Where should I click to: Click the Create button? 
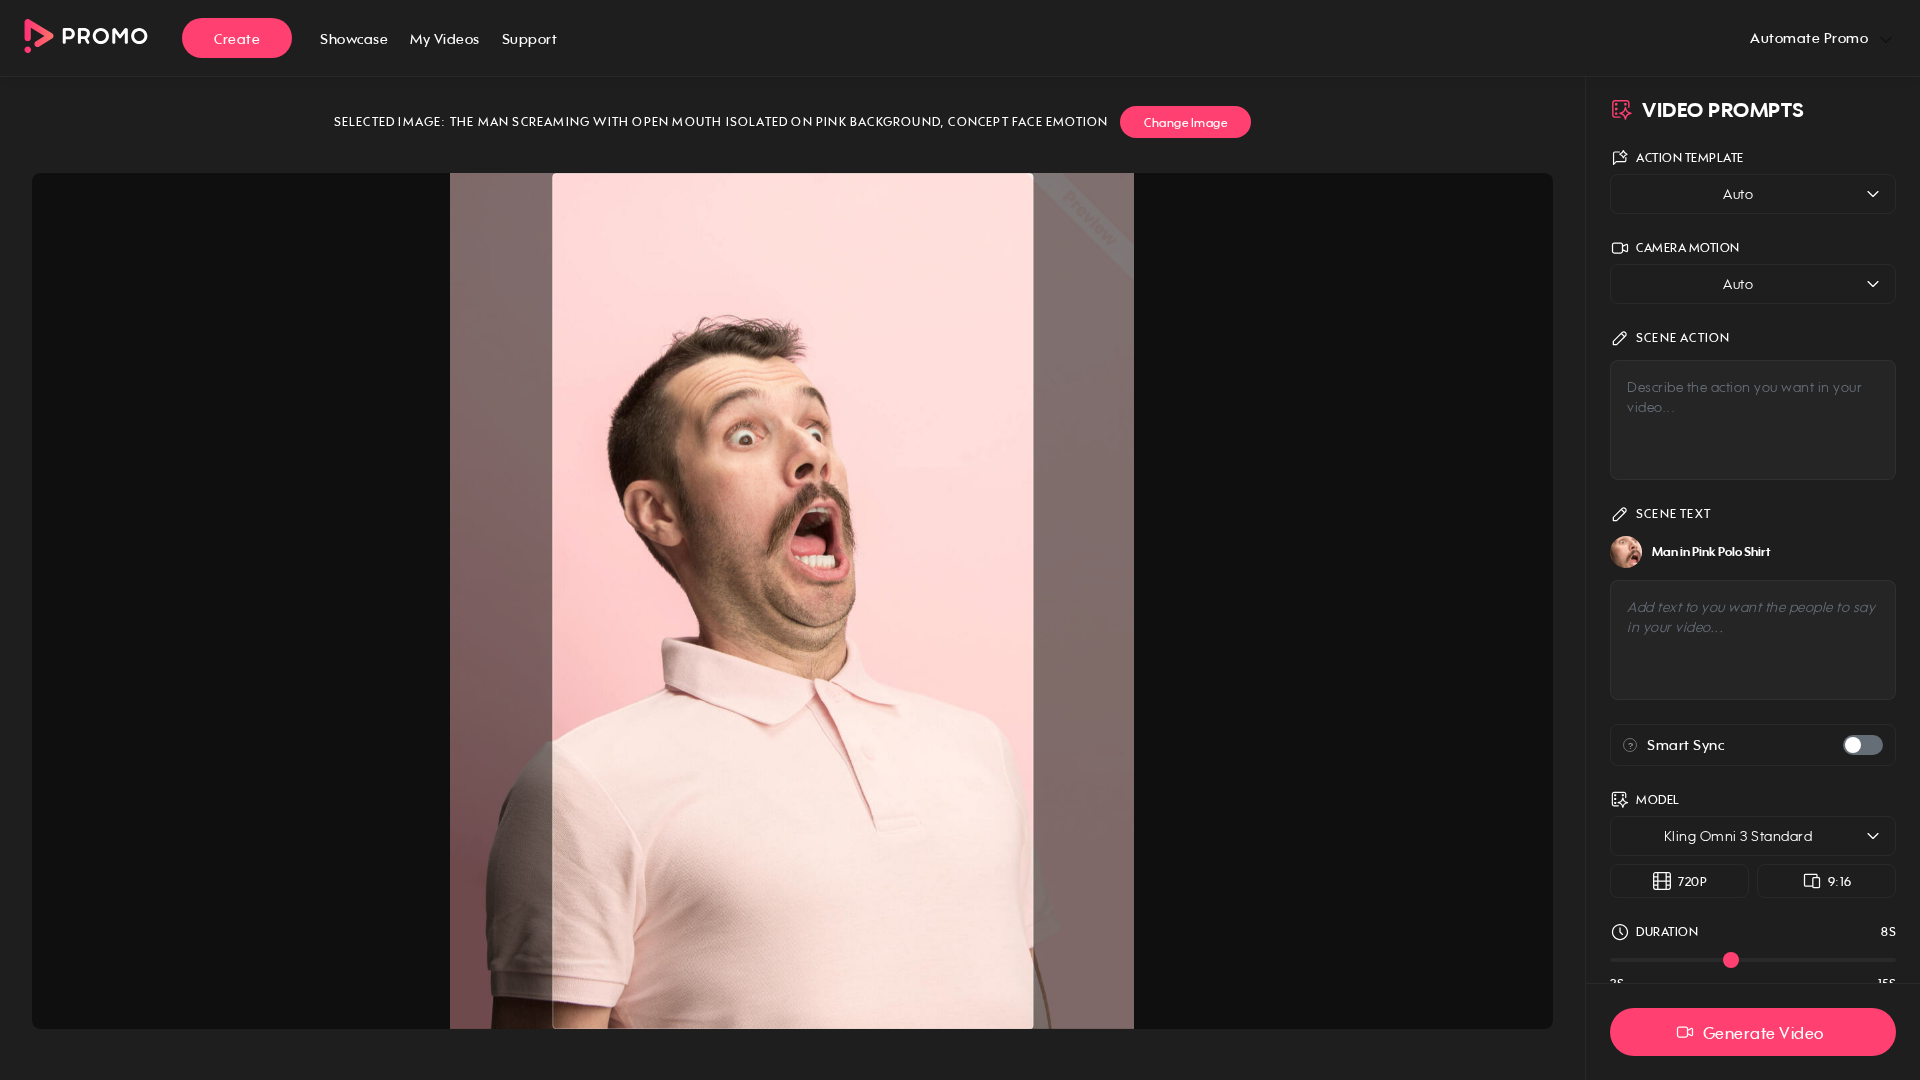pyautogui.click(x=237, y=38)
